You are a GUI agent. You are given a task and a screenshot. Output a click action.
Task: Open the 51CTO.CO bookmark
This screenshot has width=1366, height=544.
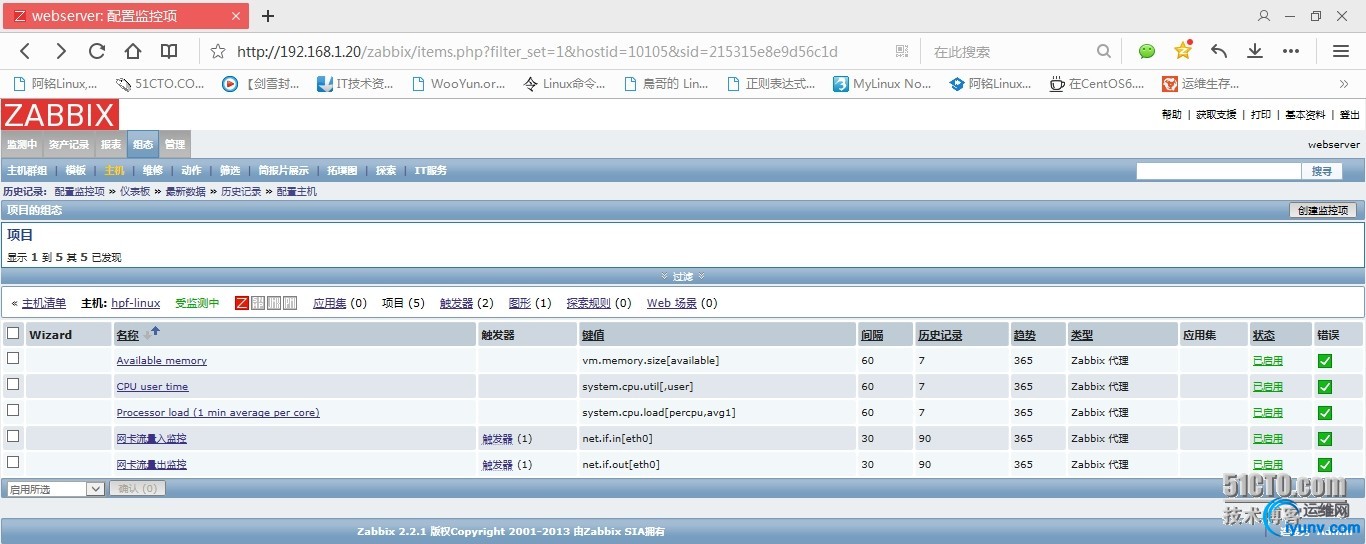(160, 84)
